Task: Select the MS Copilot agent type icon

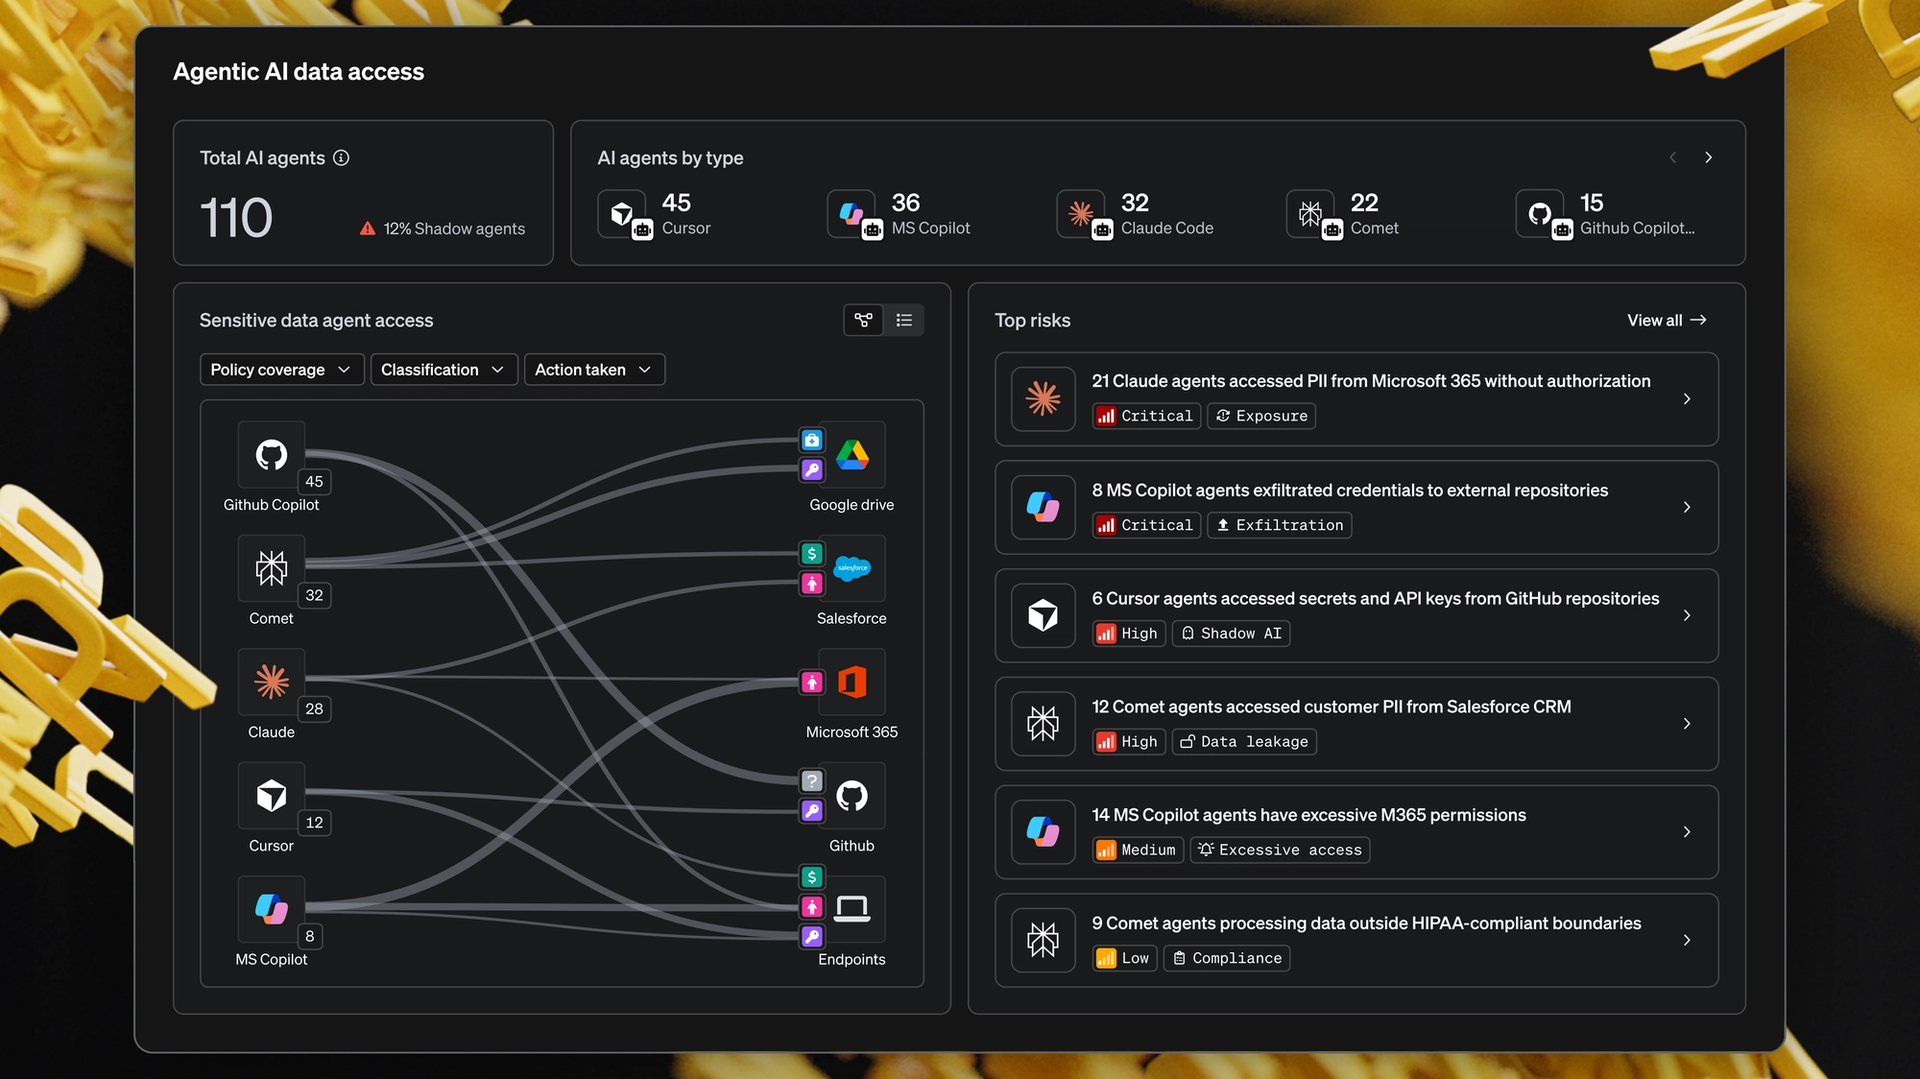Action: 852,213
